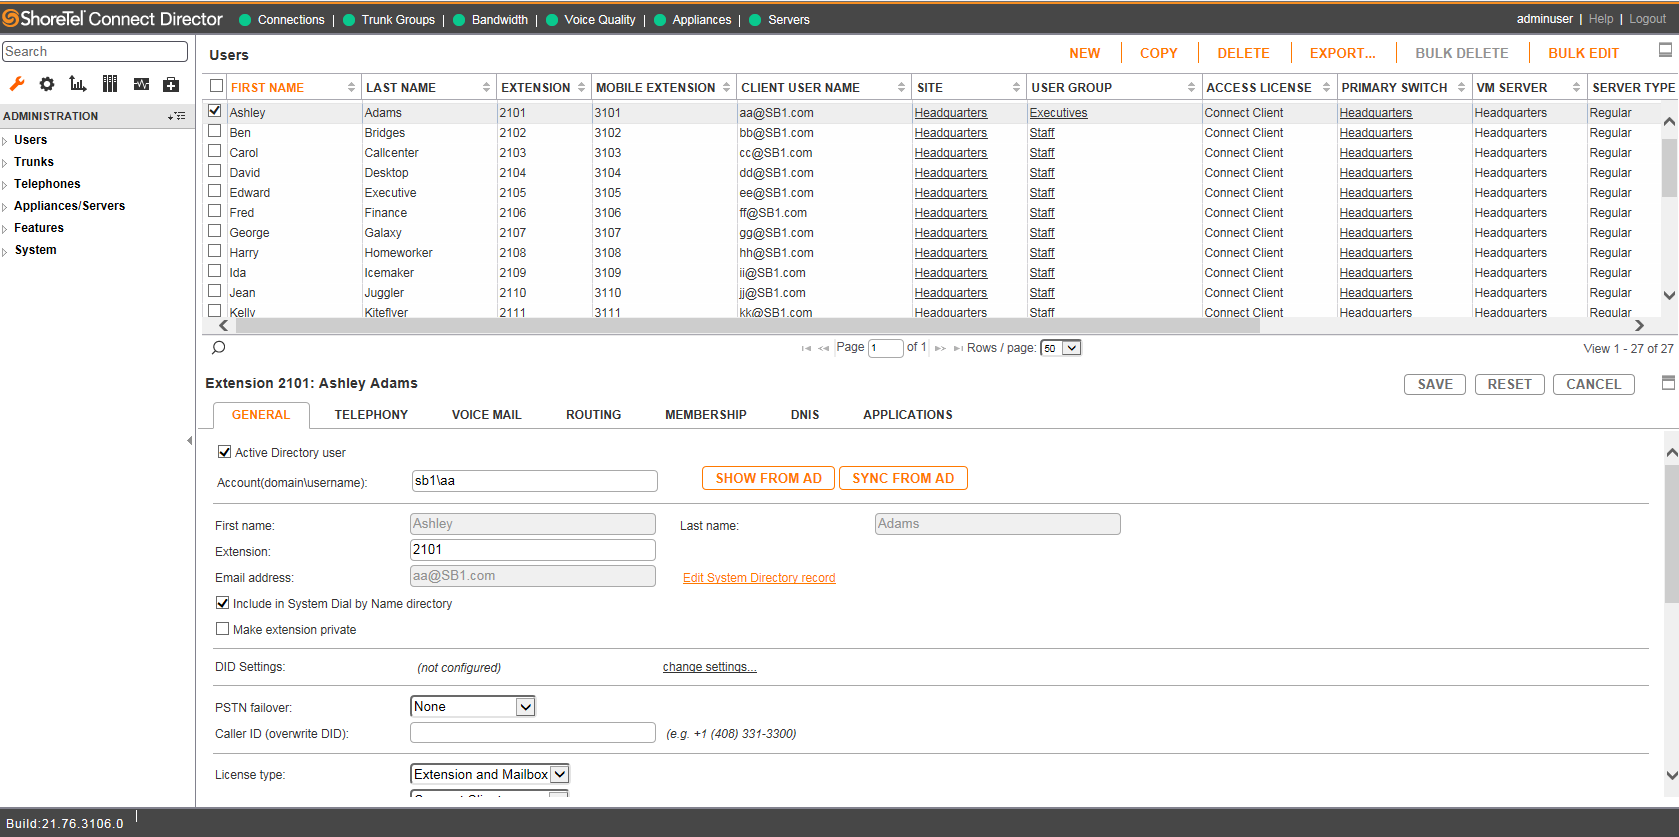Open the waveform monitoring icon in sidebar
The height and width of the screenshot is (837, 1679).
[141, 84]
